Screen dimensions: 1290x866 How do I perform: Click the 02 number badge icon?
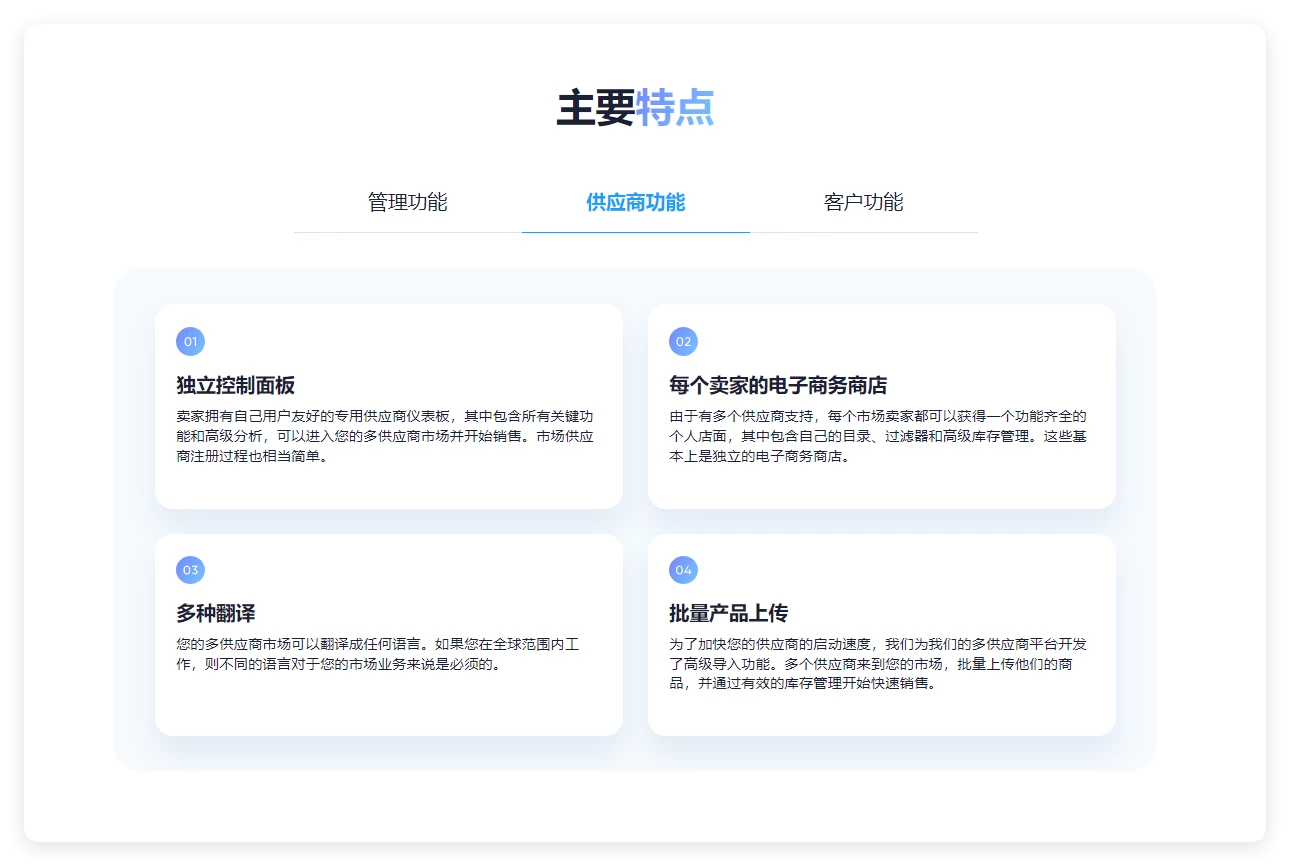(683, 342)
